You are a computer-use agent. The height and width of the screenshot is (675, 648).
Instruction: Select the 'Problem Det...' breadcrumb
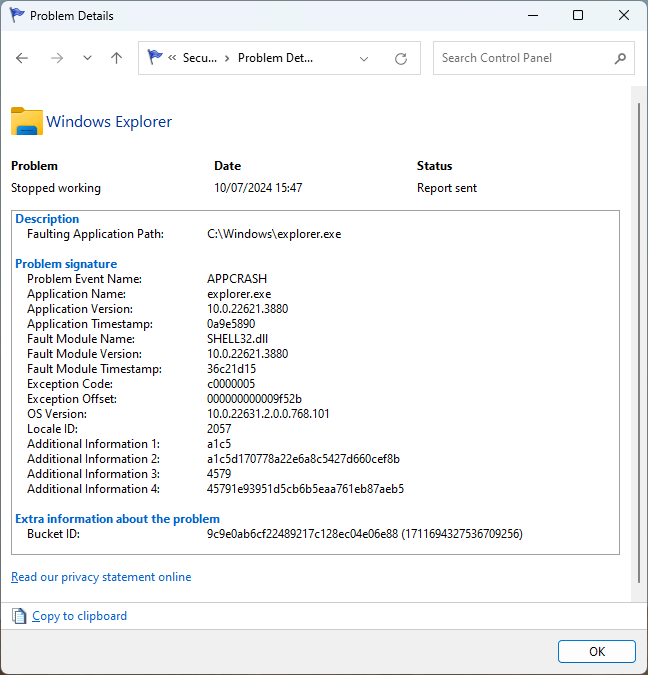[275, 58]
